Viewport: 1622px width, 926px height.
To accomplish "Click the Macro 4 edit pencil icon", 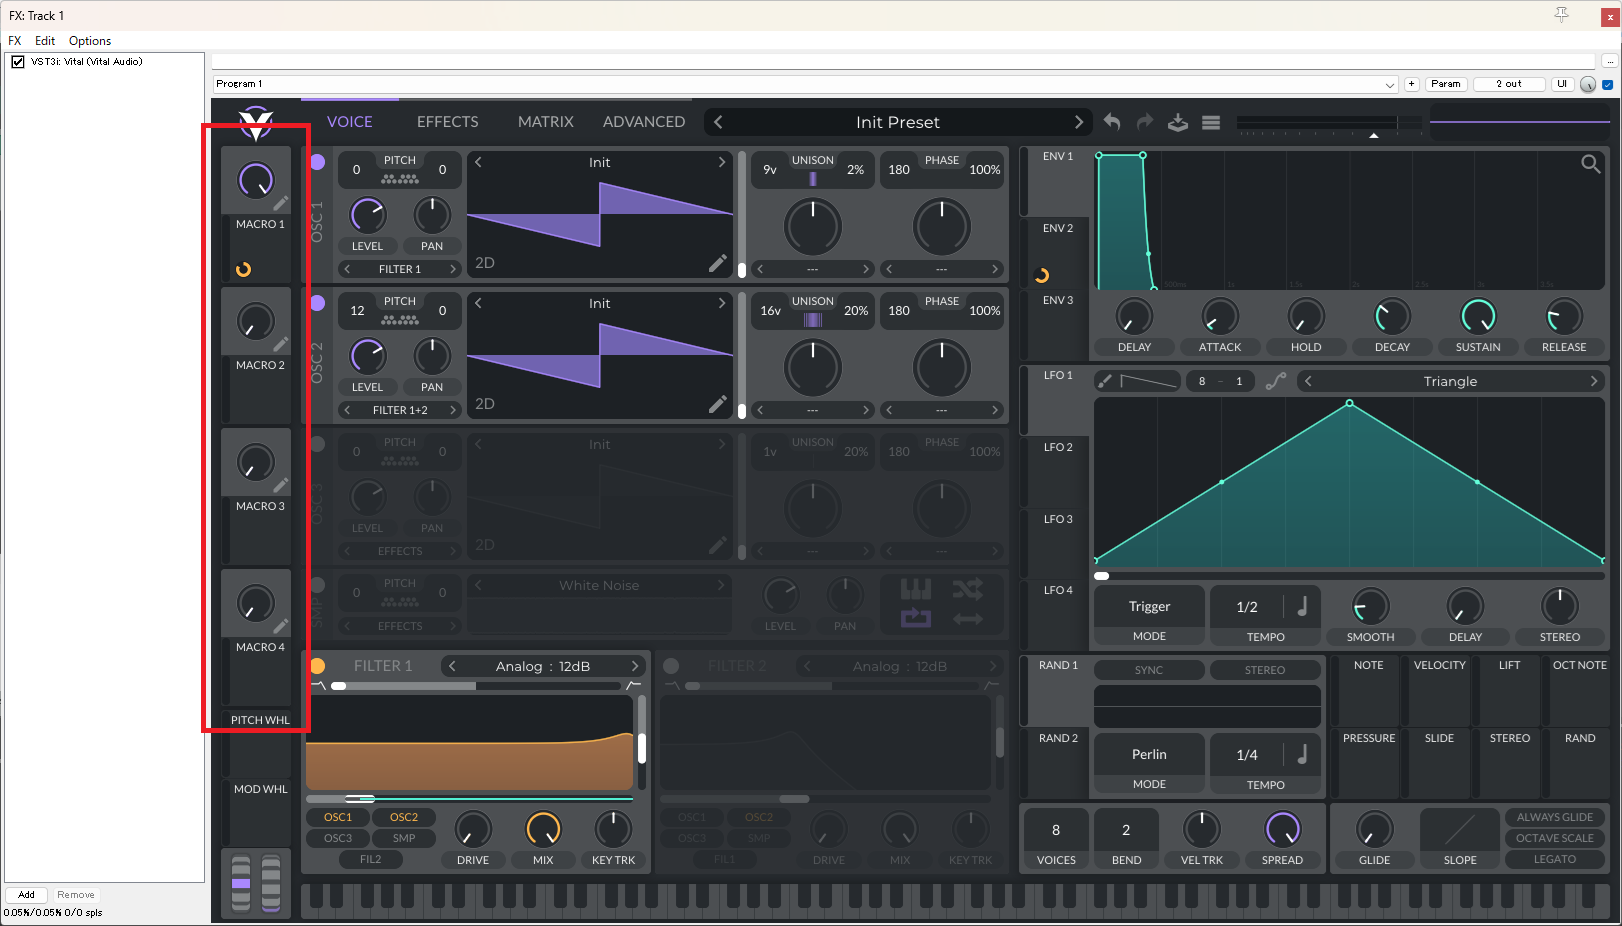I will 281,626.
